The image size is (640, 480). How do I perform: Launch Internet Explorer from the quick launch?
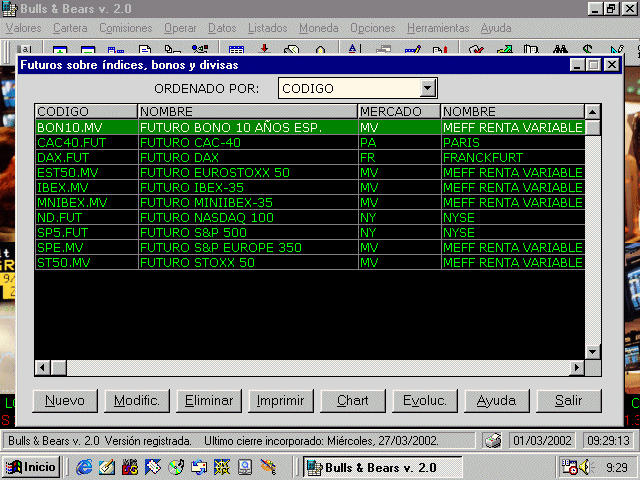[84, 467]
